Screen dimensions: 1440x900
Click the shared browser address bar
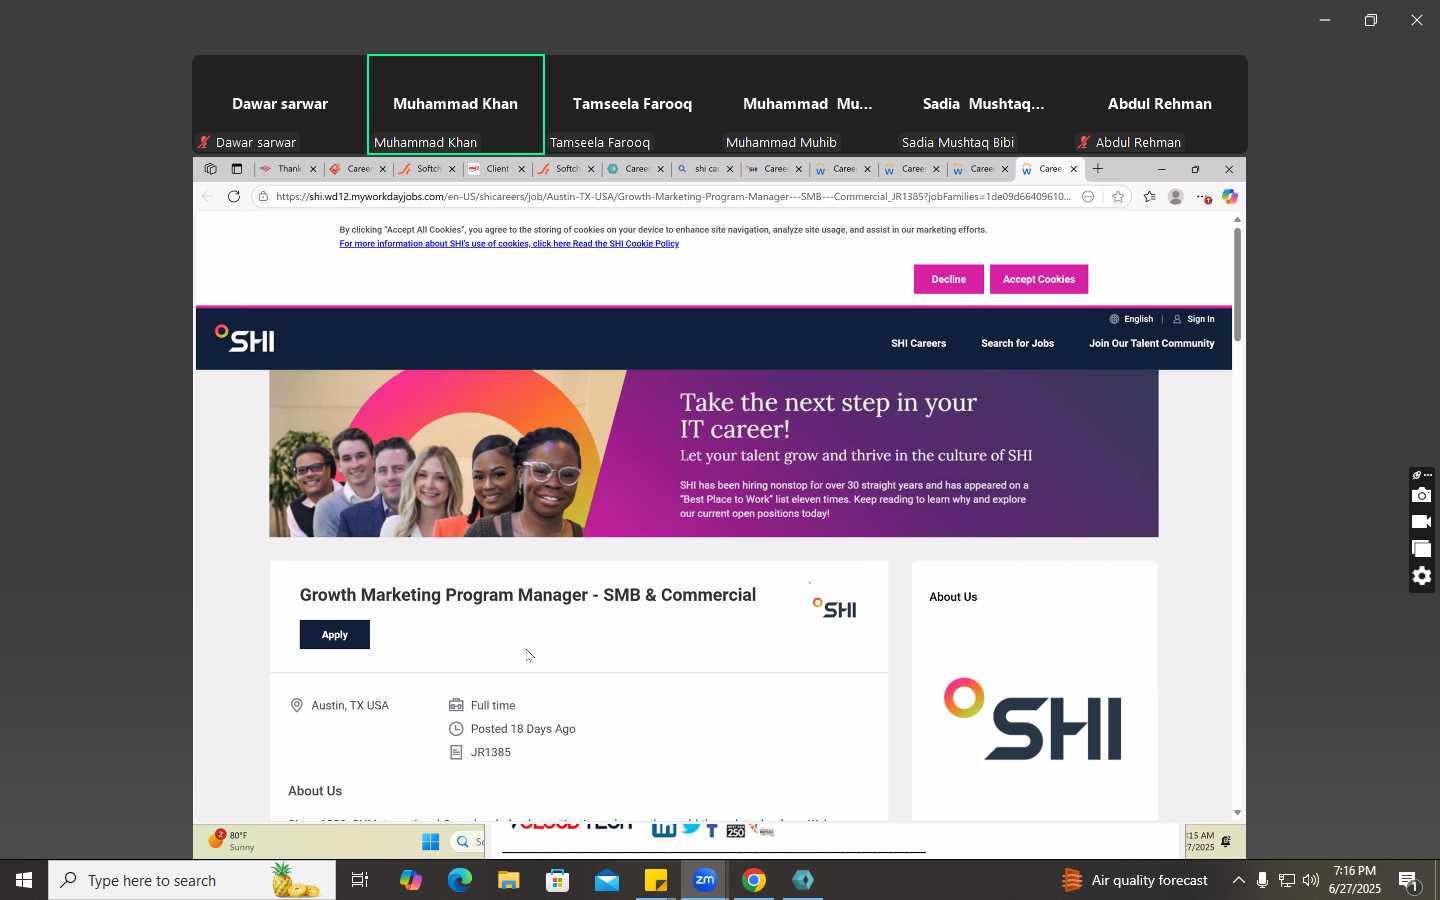tap(672, 197)
